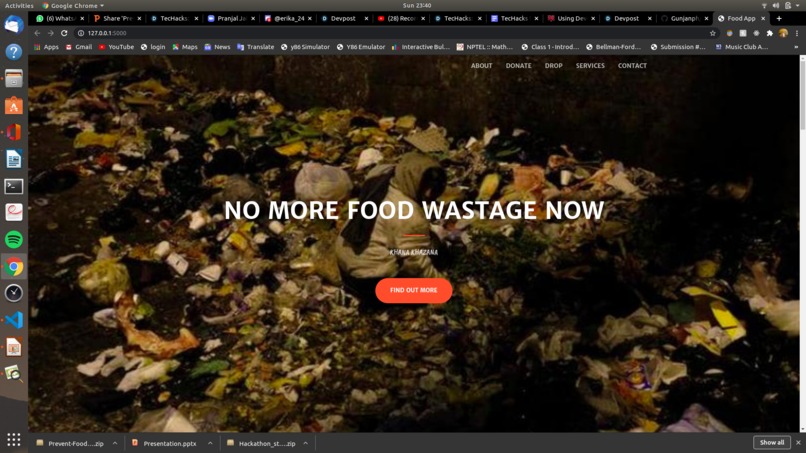Click the browser forward arrow
The height and width of the screenshot is (453, 806).
50,33
